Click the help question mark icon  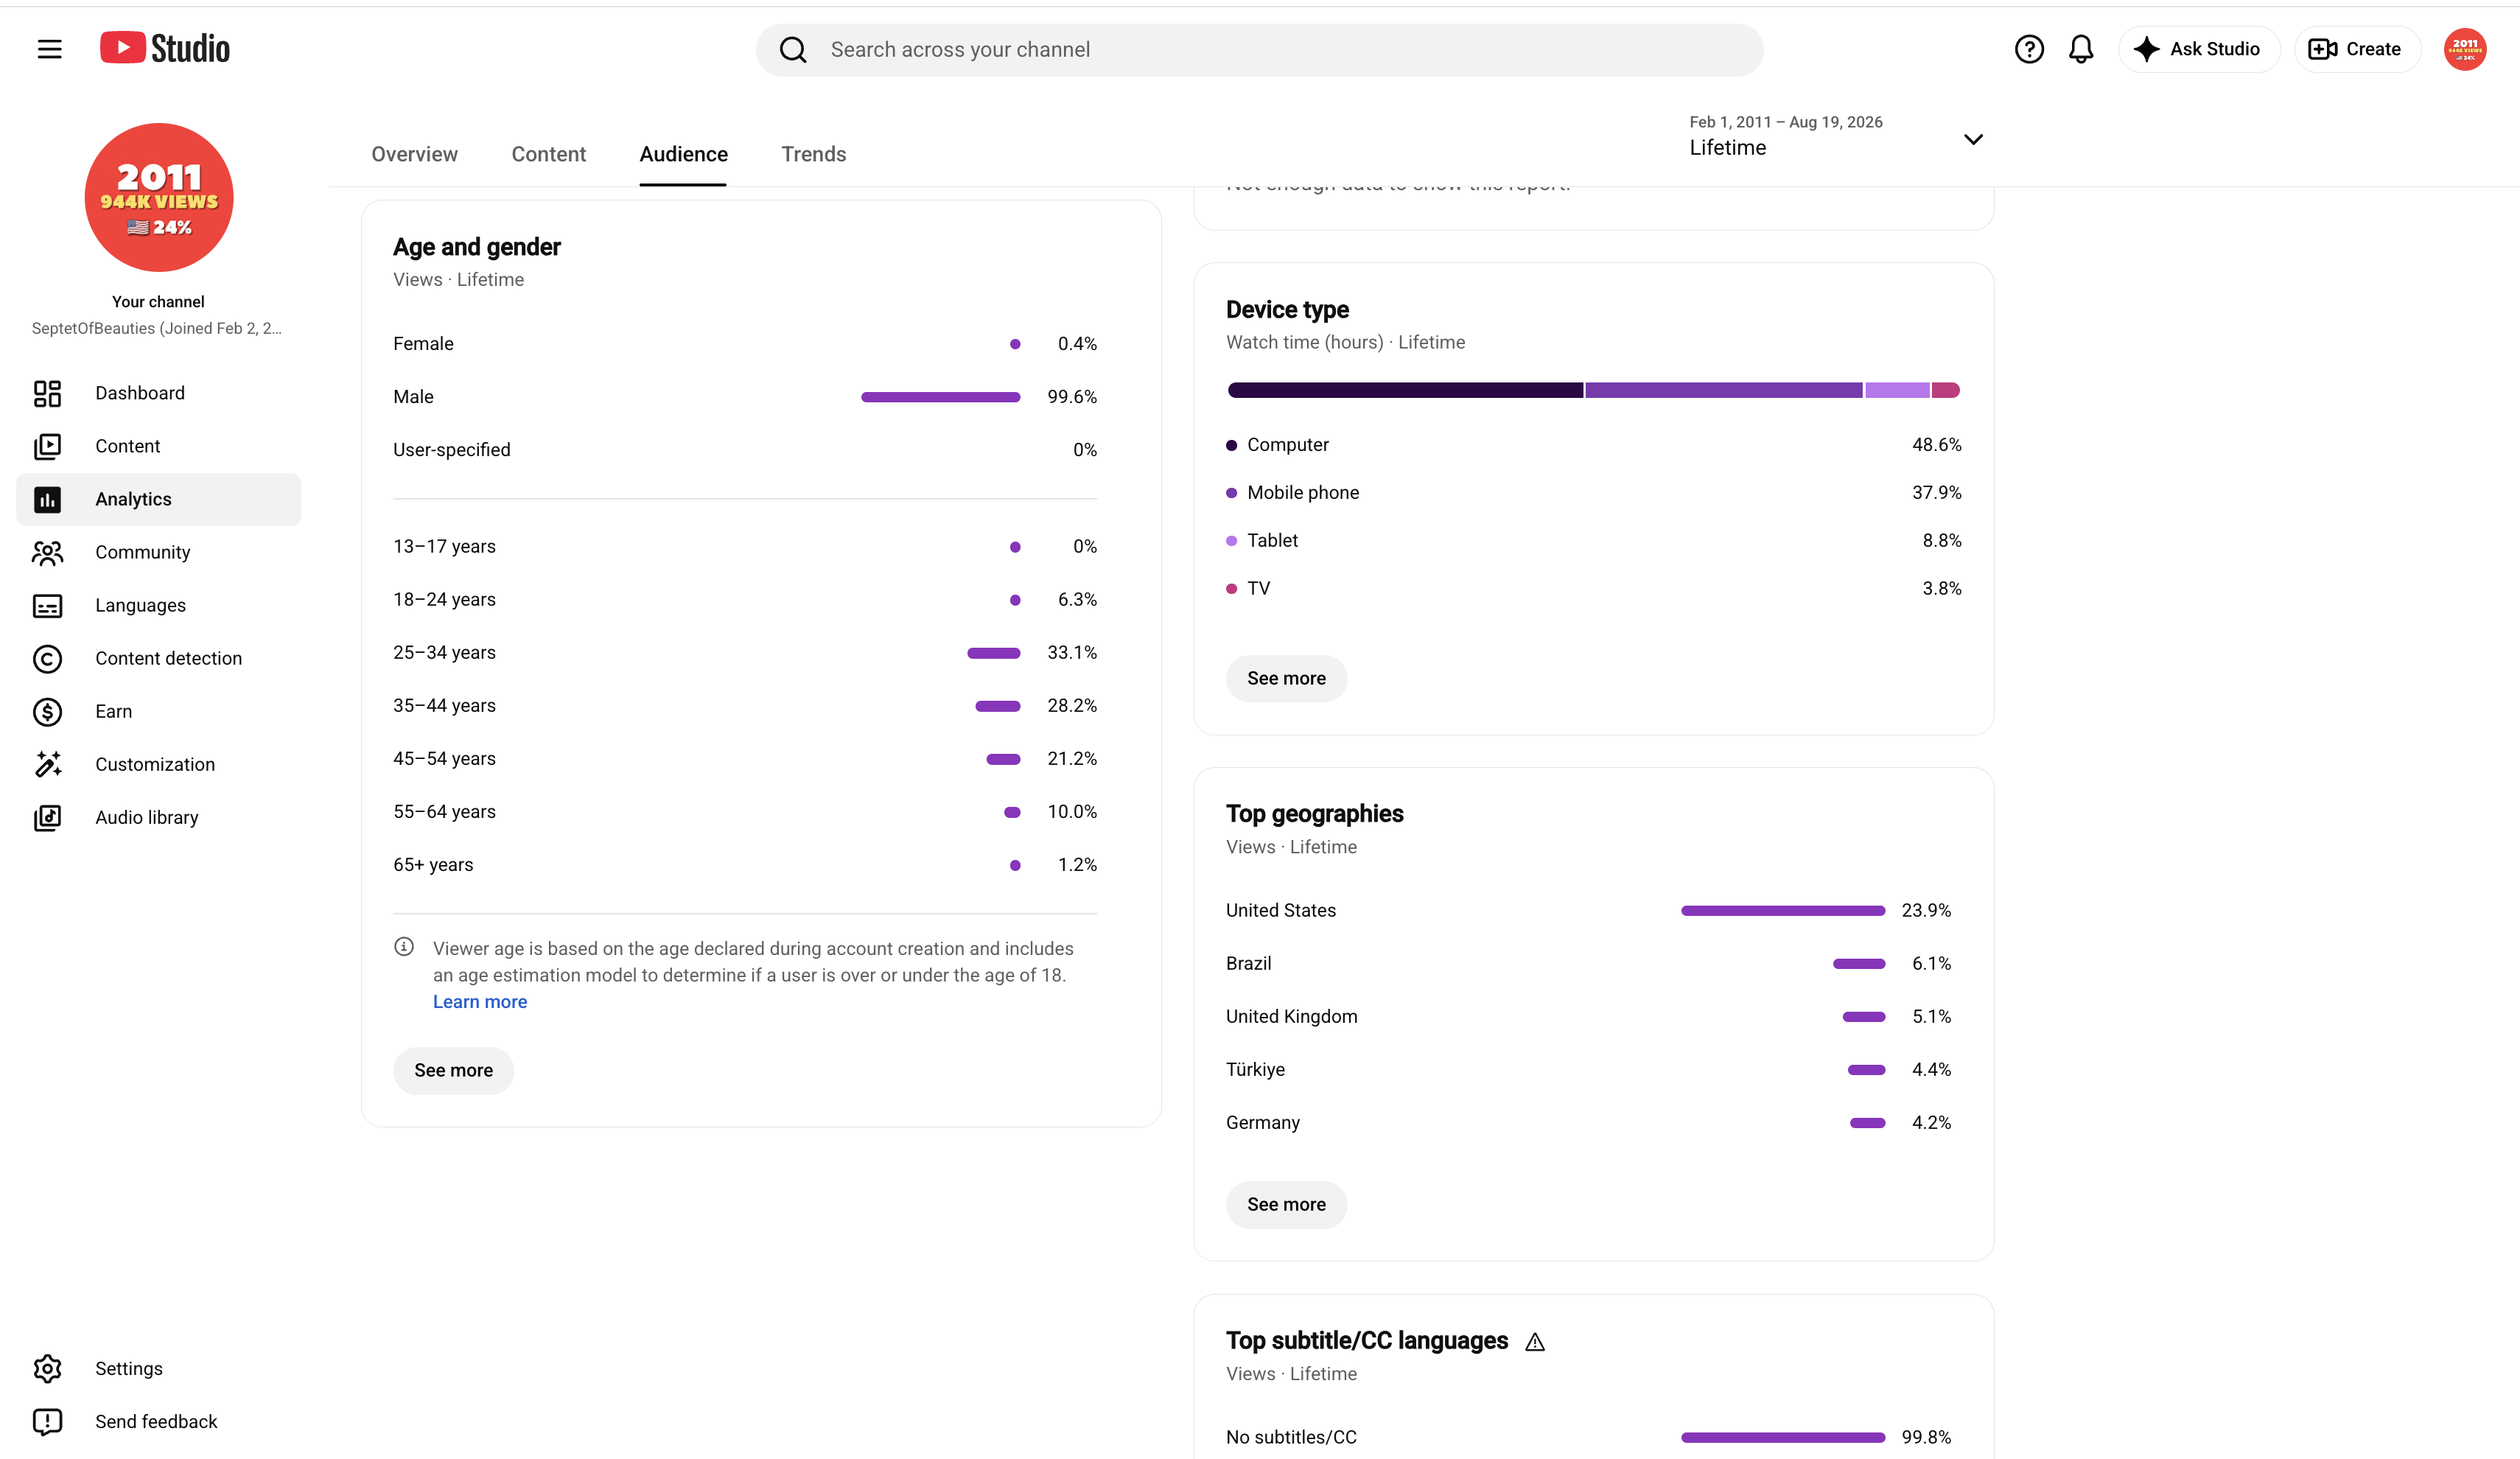(x=2028, y=49)
